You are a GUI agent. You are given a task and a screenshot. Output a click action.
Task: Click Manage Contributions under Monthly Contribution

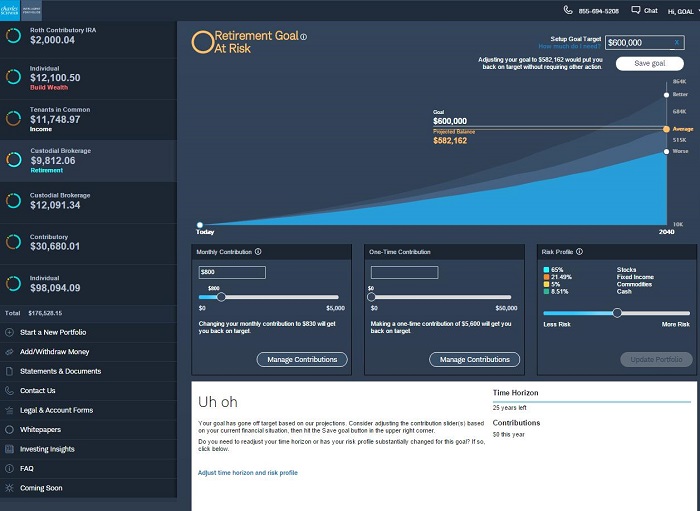[302, 359]
